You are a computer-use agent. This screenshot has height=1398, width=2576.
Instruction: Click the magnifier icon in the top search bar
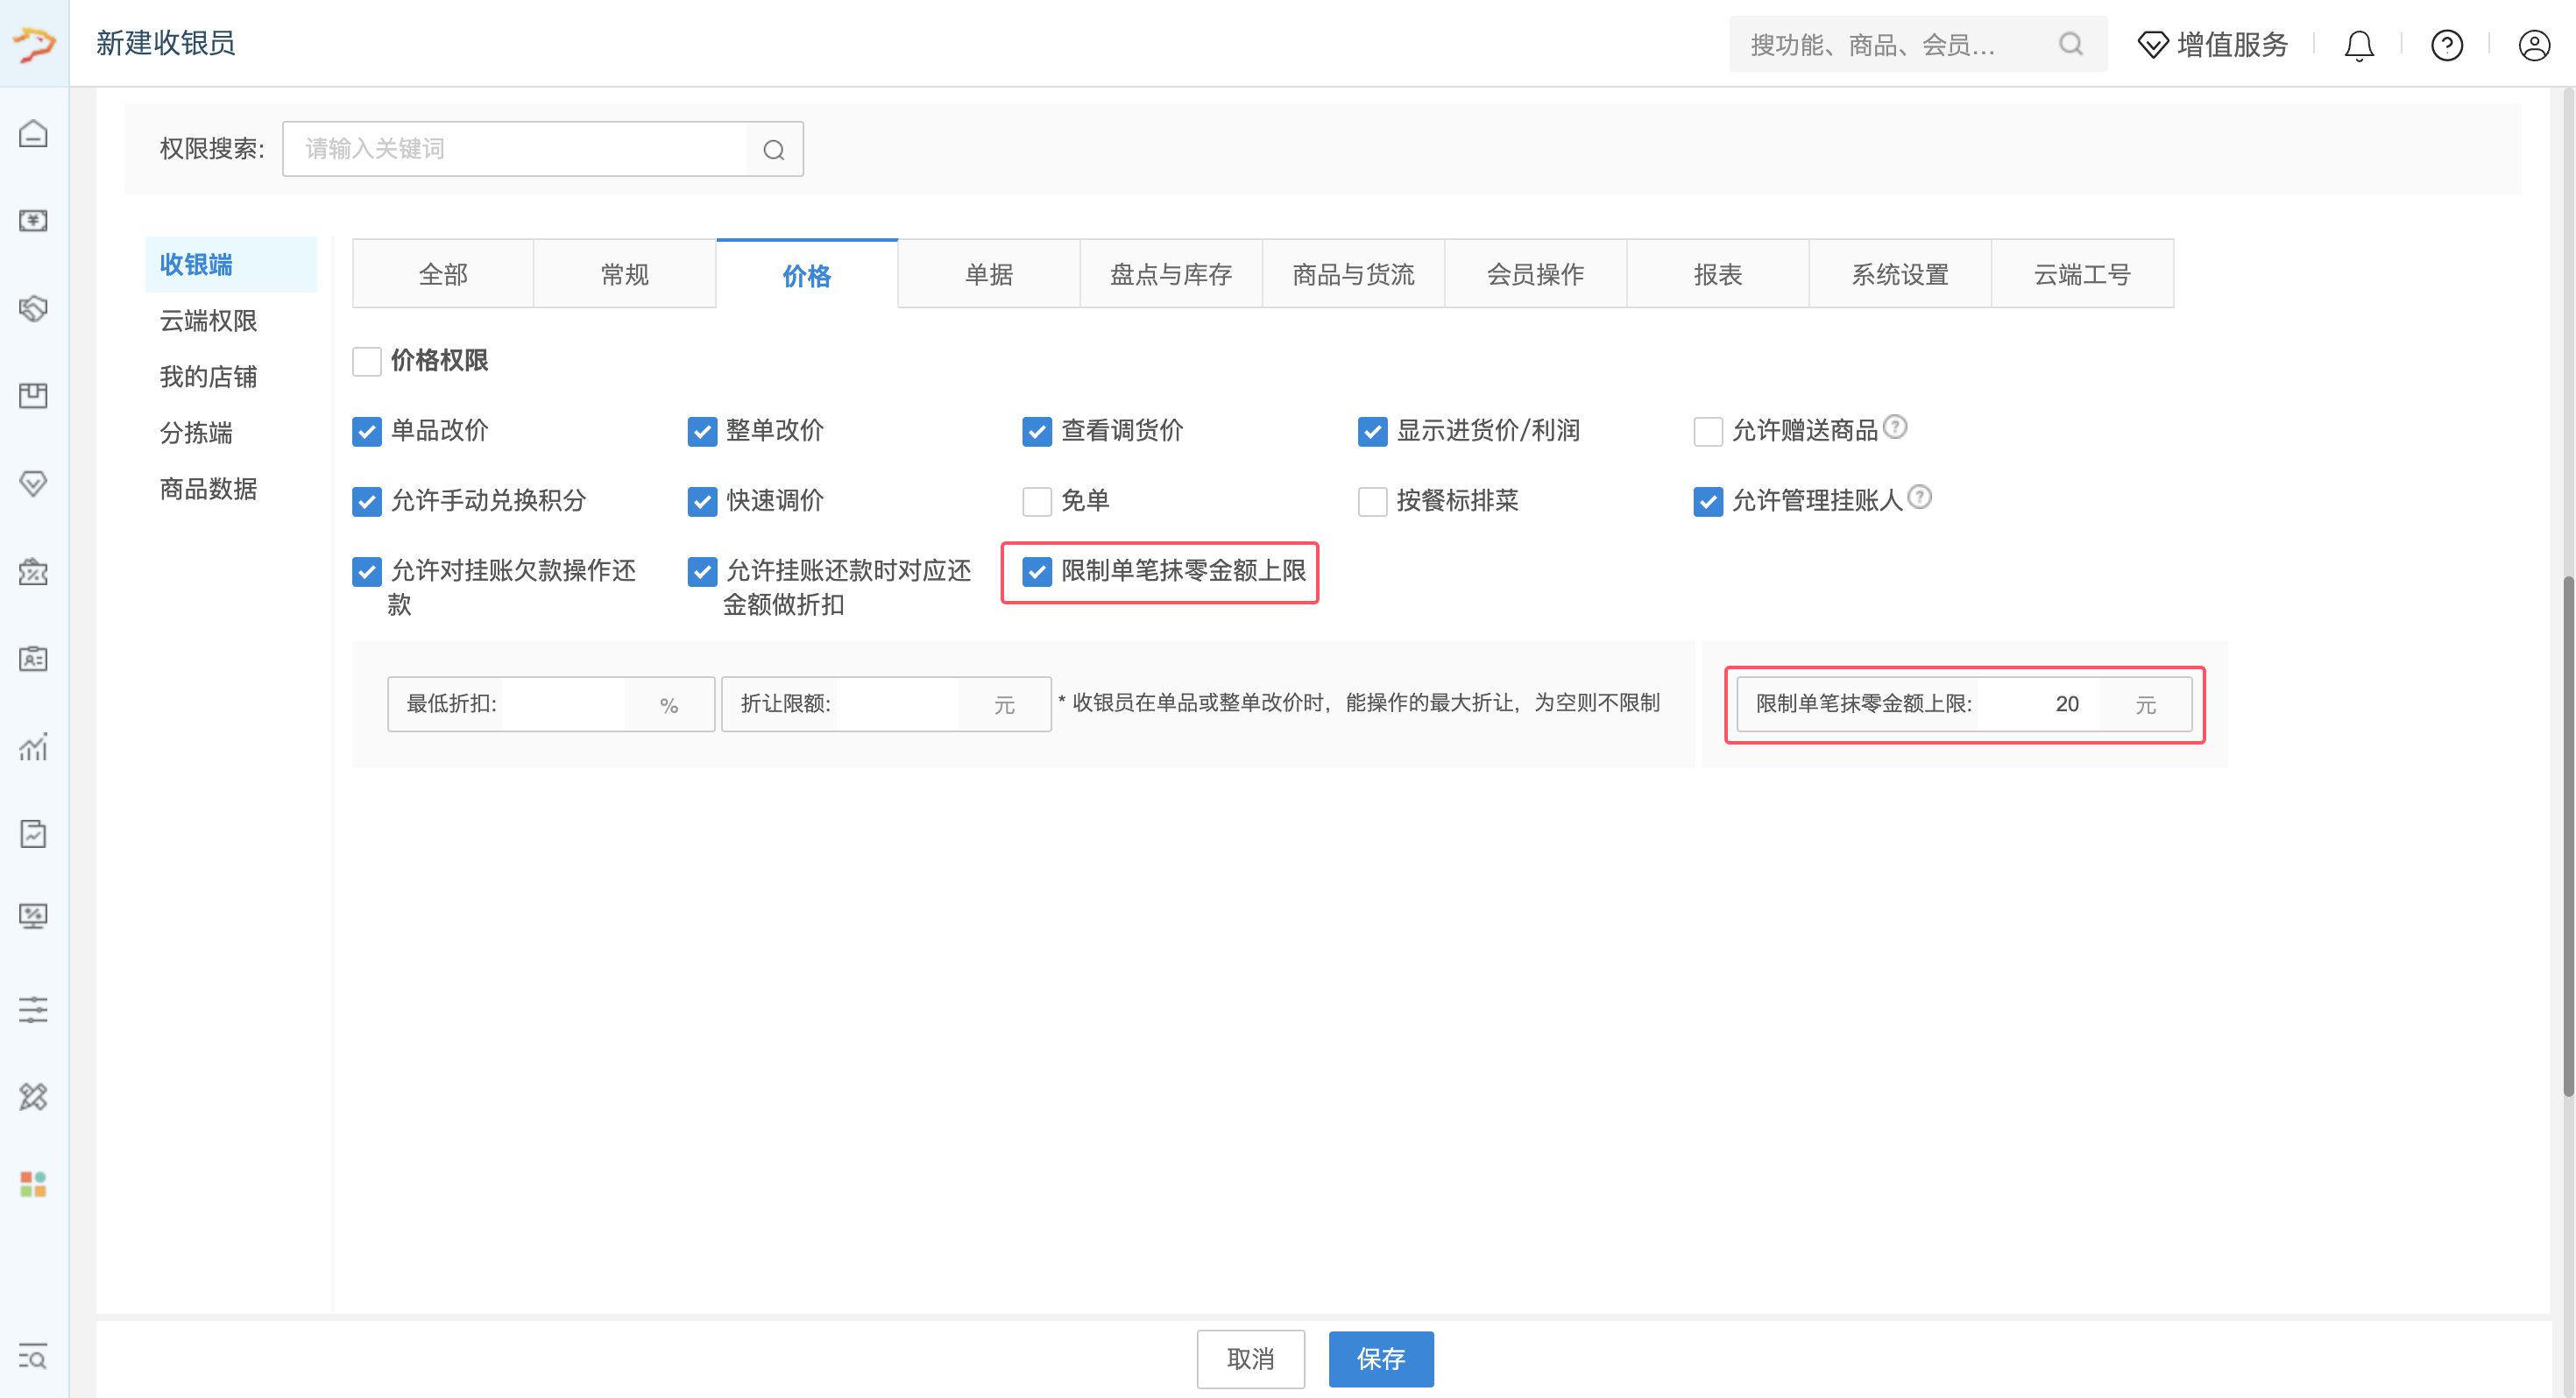2071,44
